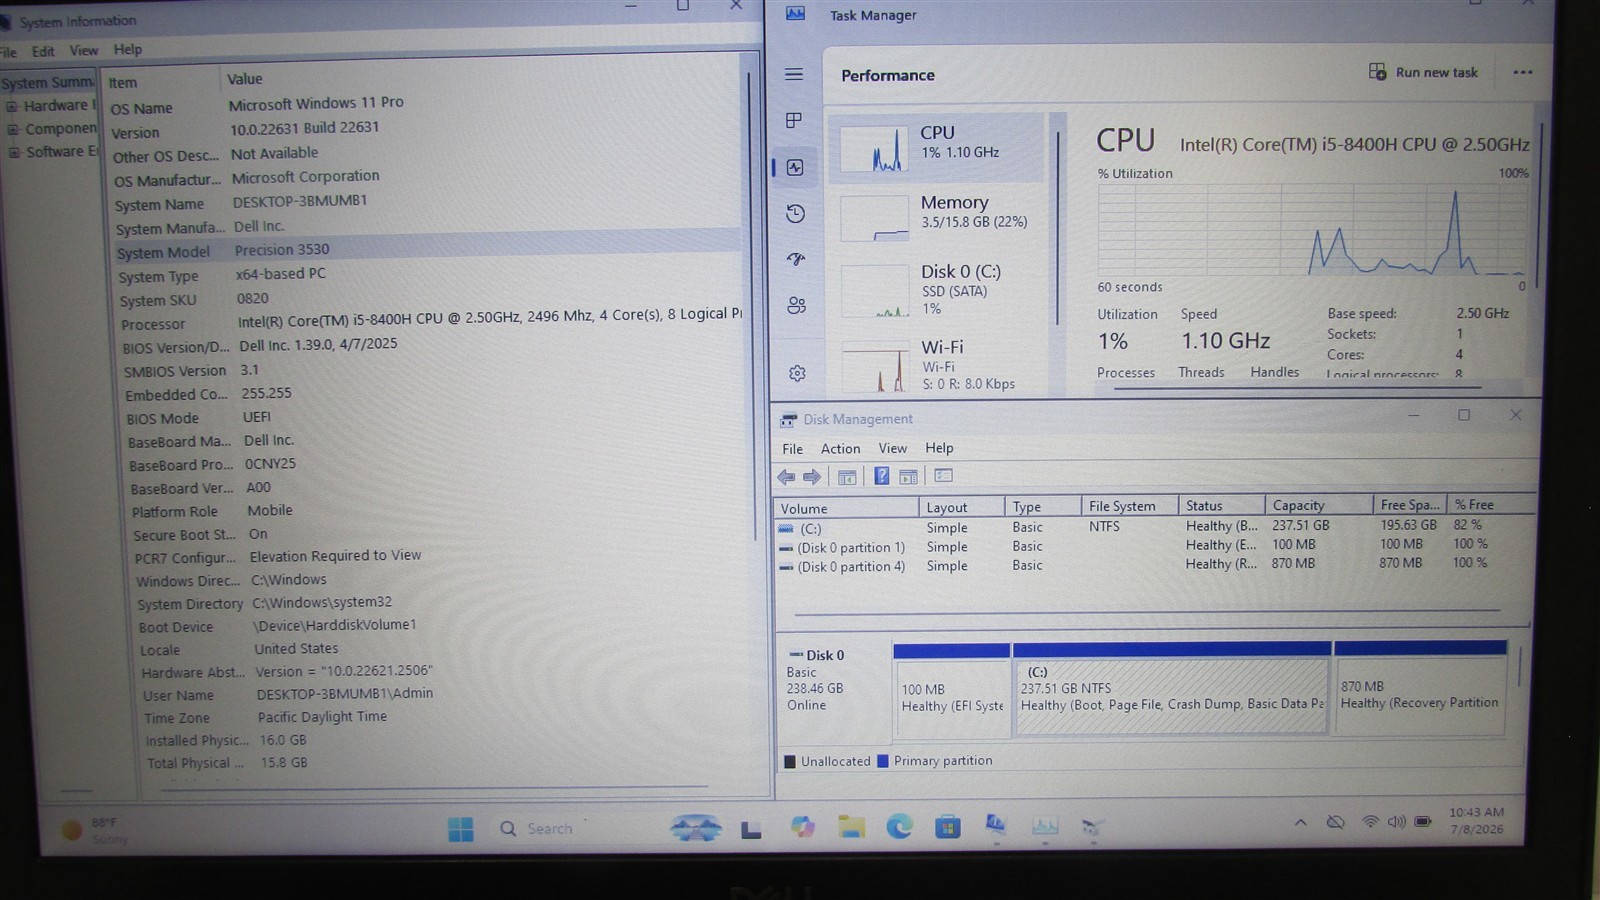Expand Software Environment tree node
Image resolution: width=1600 pixels, height=900 pixels.
14,152
